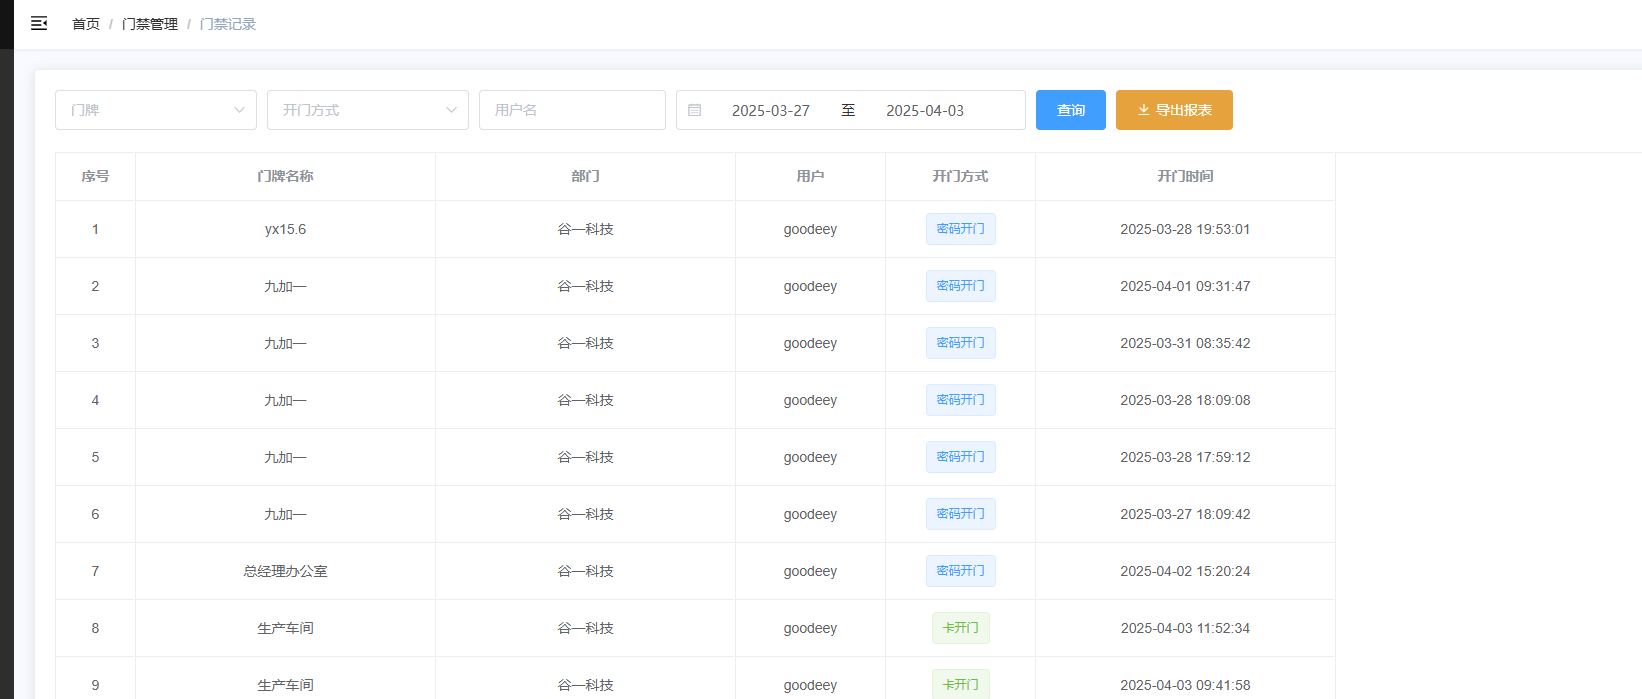Click 总经理办公室 door name
Viewport: 1642px width, 699px height.
[285, 571]
